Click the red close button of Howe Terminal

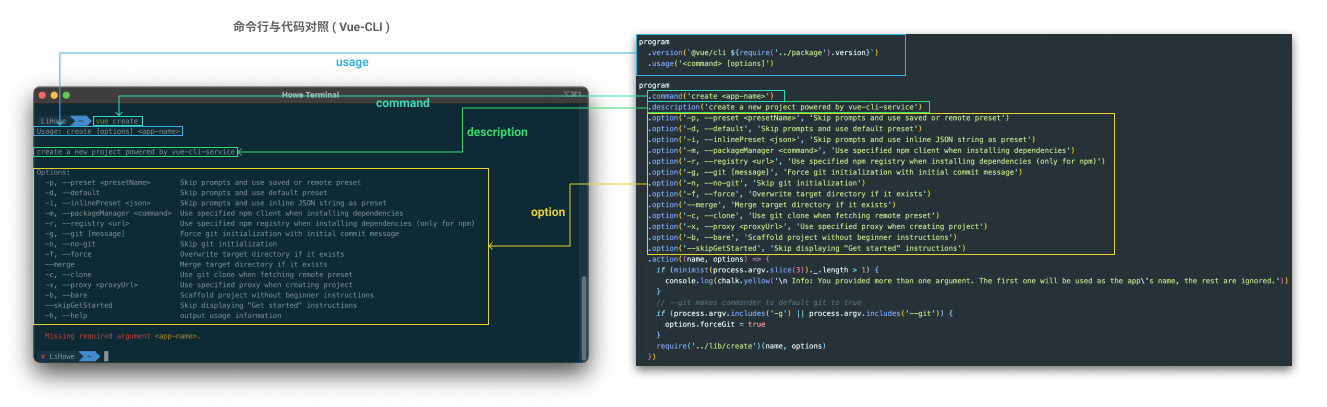[x=42, y=95]
